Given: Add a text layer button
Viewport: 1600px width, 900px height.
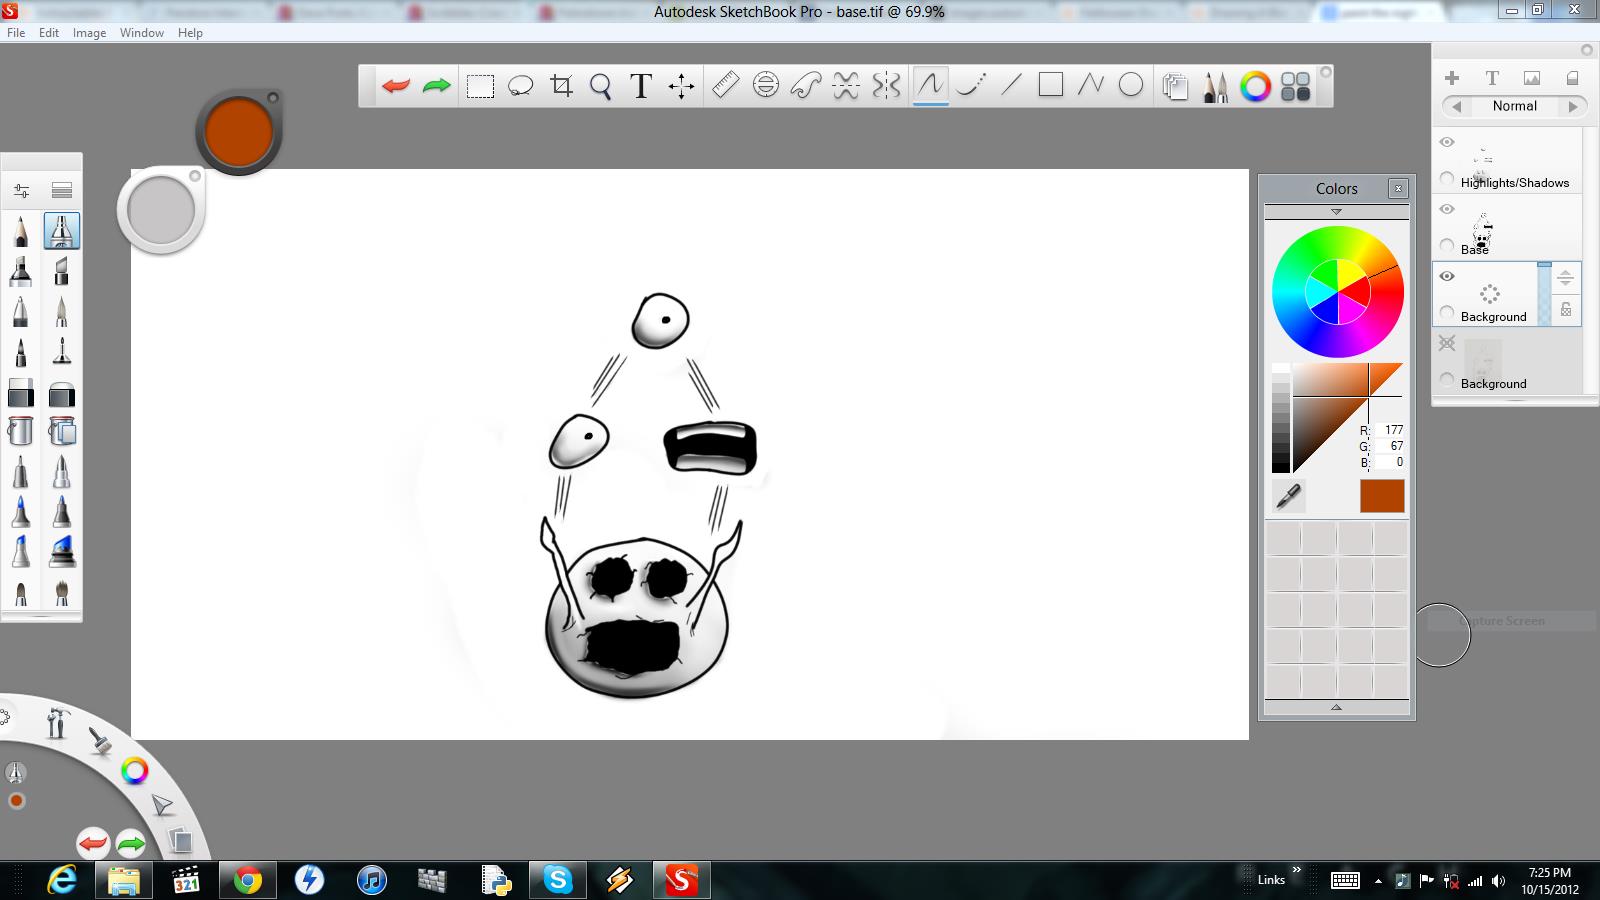Looking at the screenshot, I should coord(1492,78).
